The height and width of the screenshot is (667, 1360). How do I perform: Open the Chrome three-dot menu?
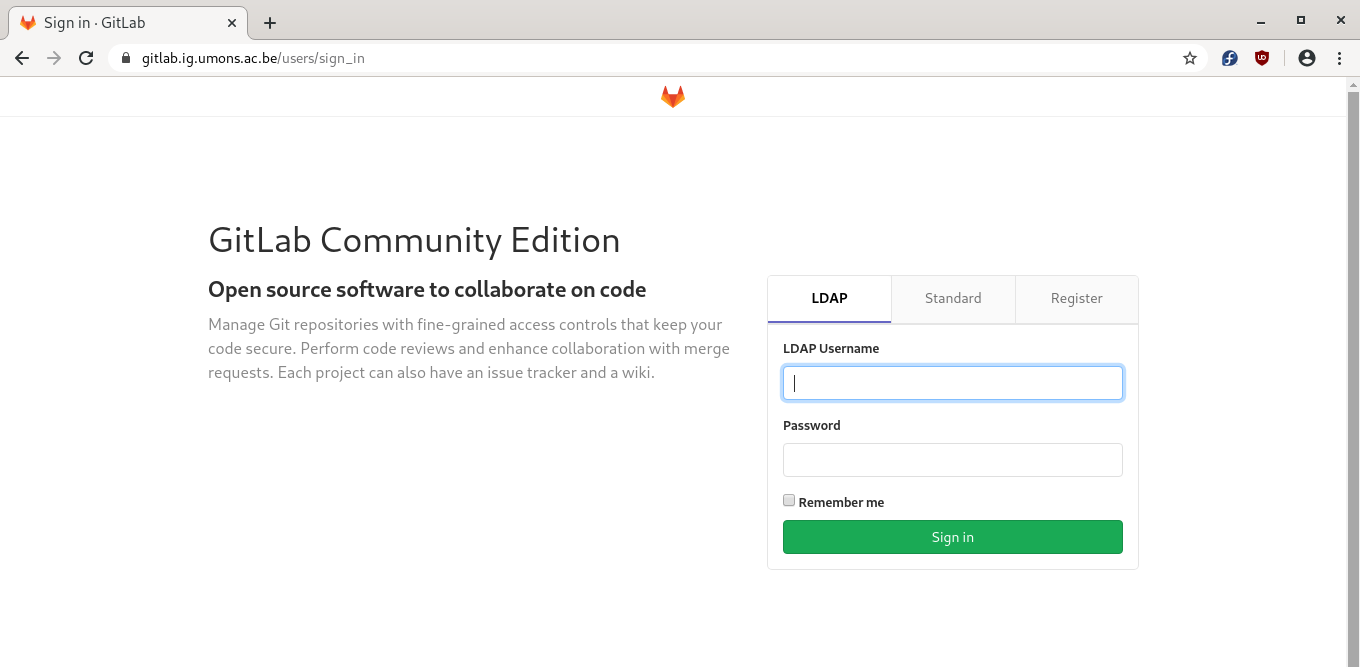pos(1339,58)
